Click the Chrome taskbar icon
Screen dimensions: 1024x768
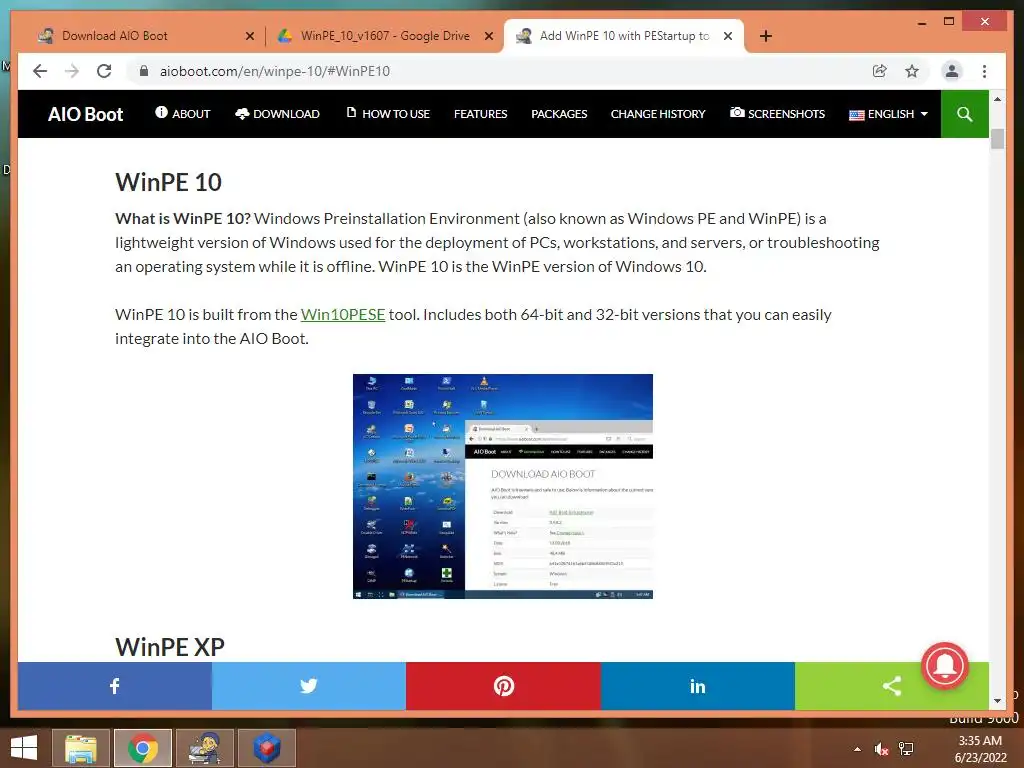[143, 748]
